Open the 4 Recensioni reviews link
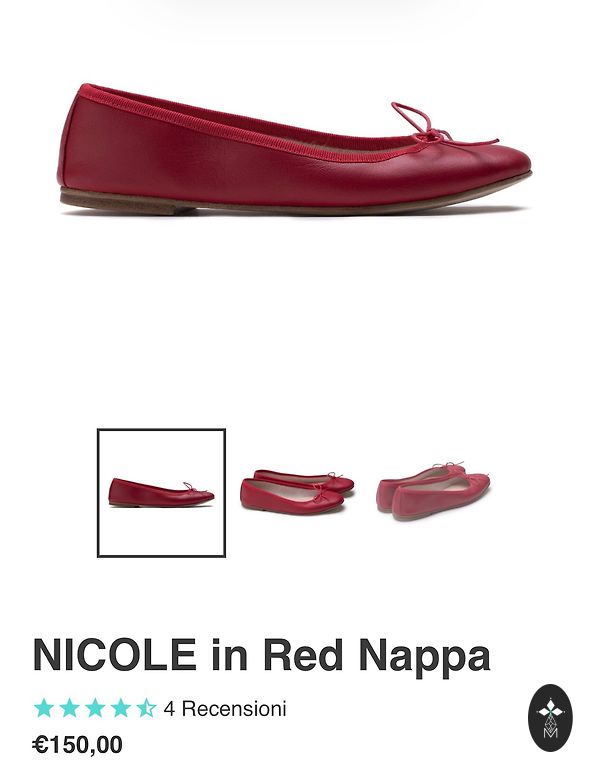 (225, 709)
